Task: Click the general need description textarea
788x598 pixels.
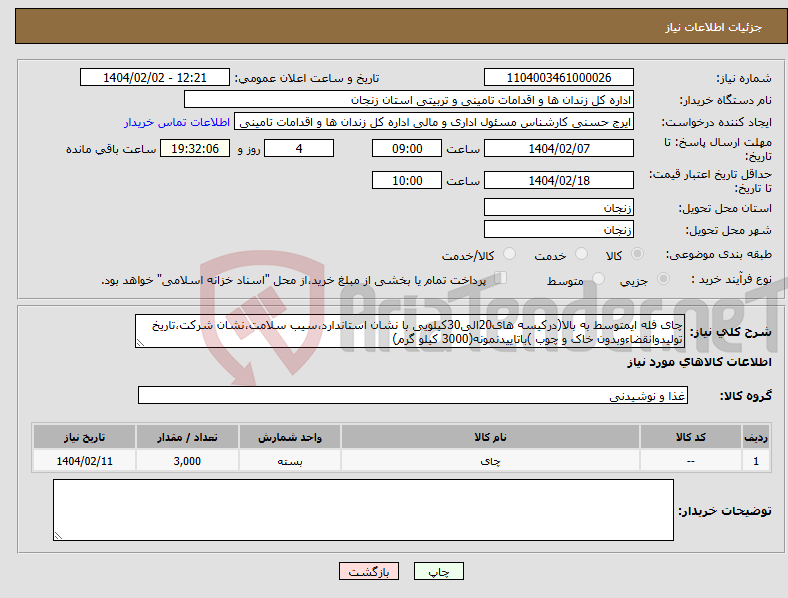Action: 410,331
